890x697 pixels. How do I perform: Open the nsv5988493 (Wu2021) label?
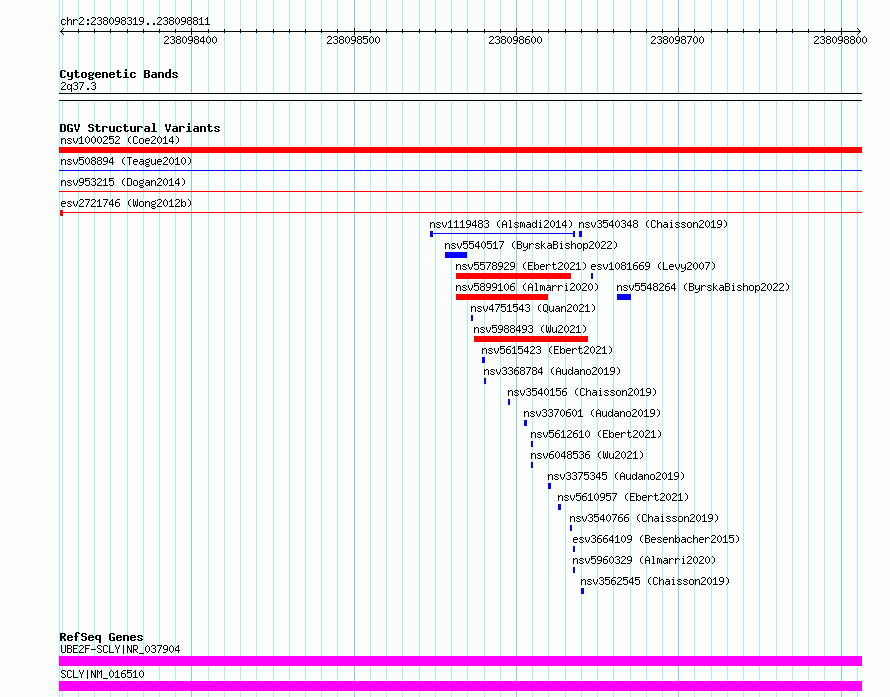click(530, 329)
